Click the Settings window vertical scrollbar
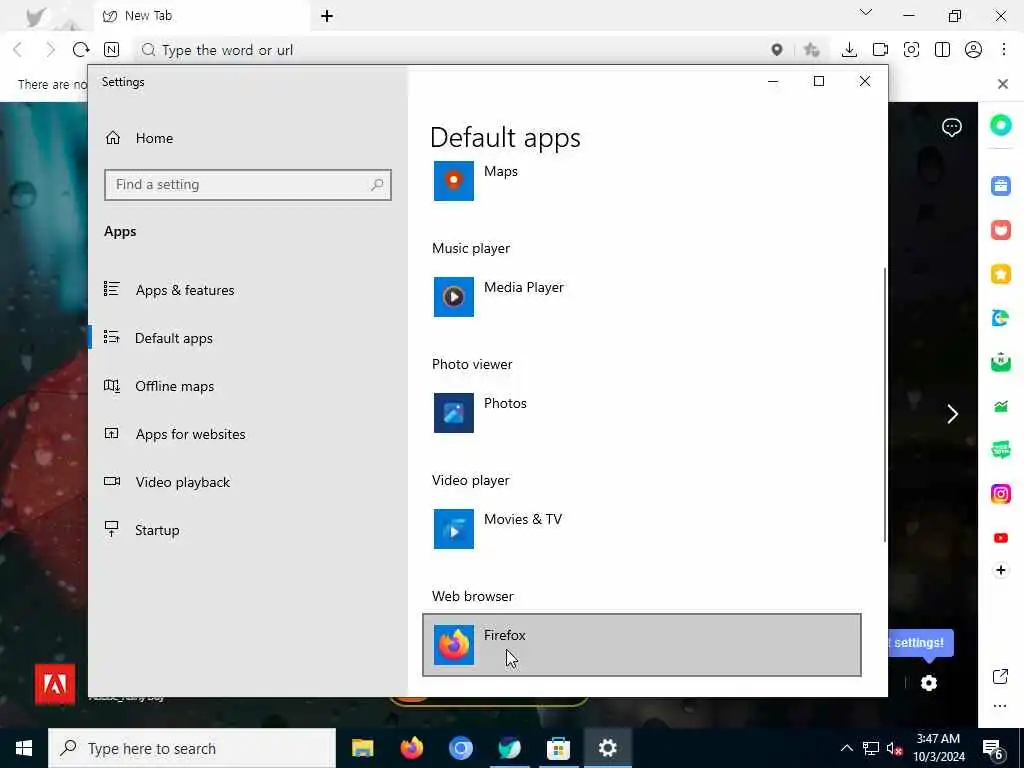1024x768 pixels. pos(884,404)
